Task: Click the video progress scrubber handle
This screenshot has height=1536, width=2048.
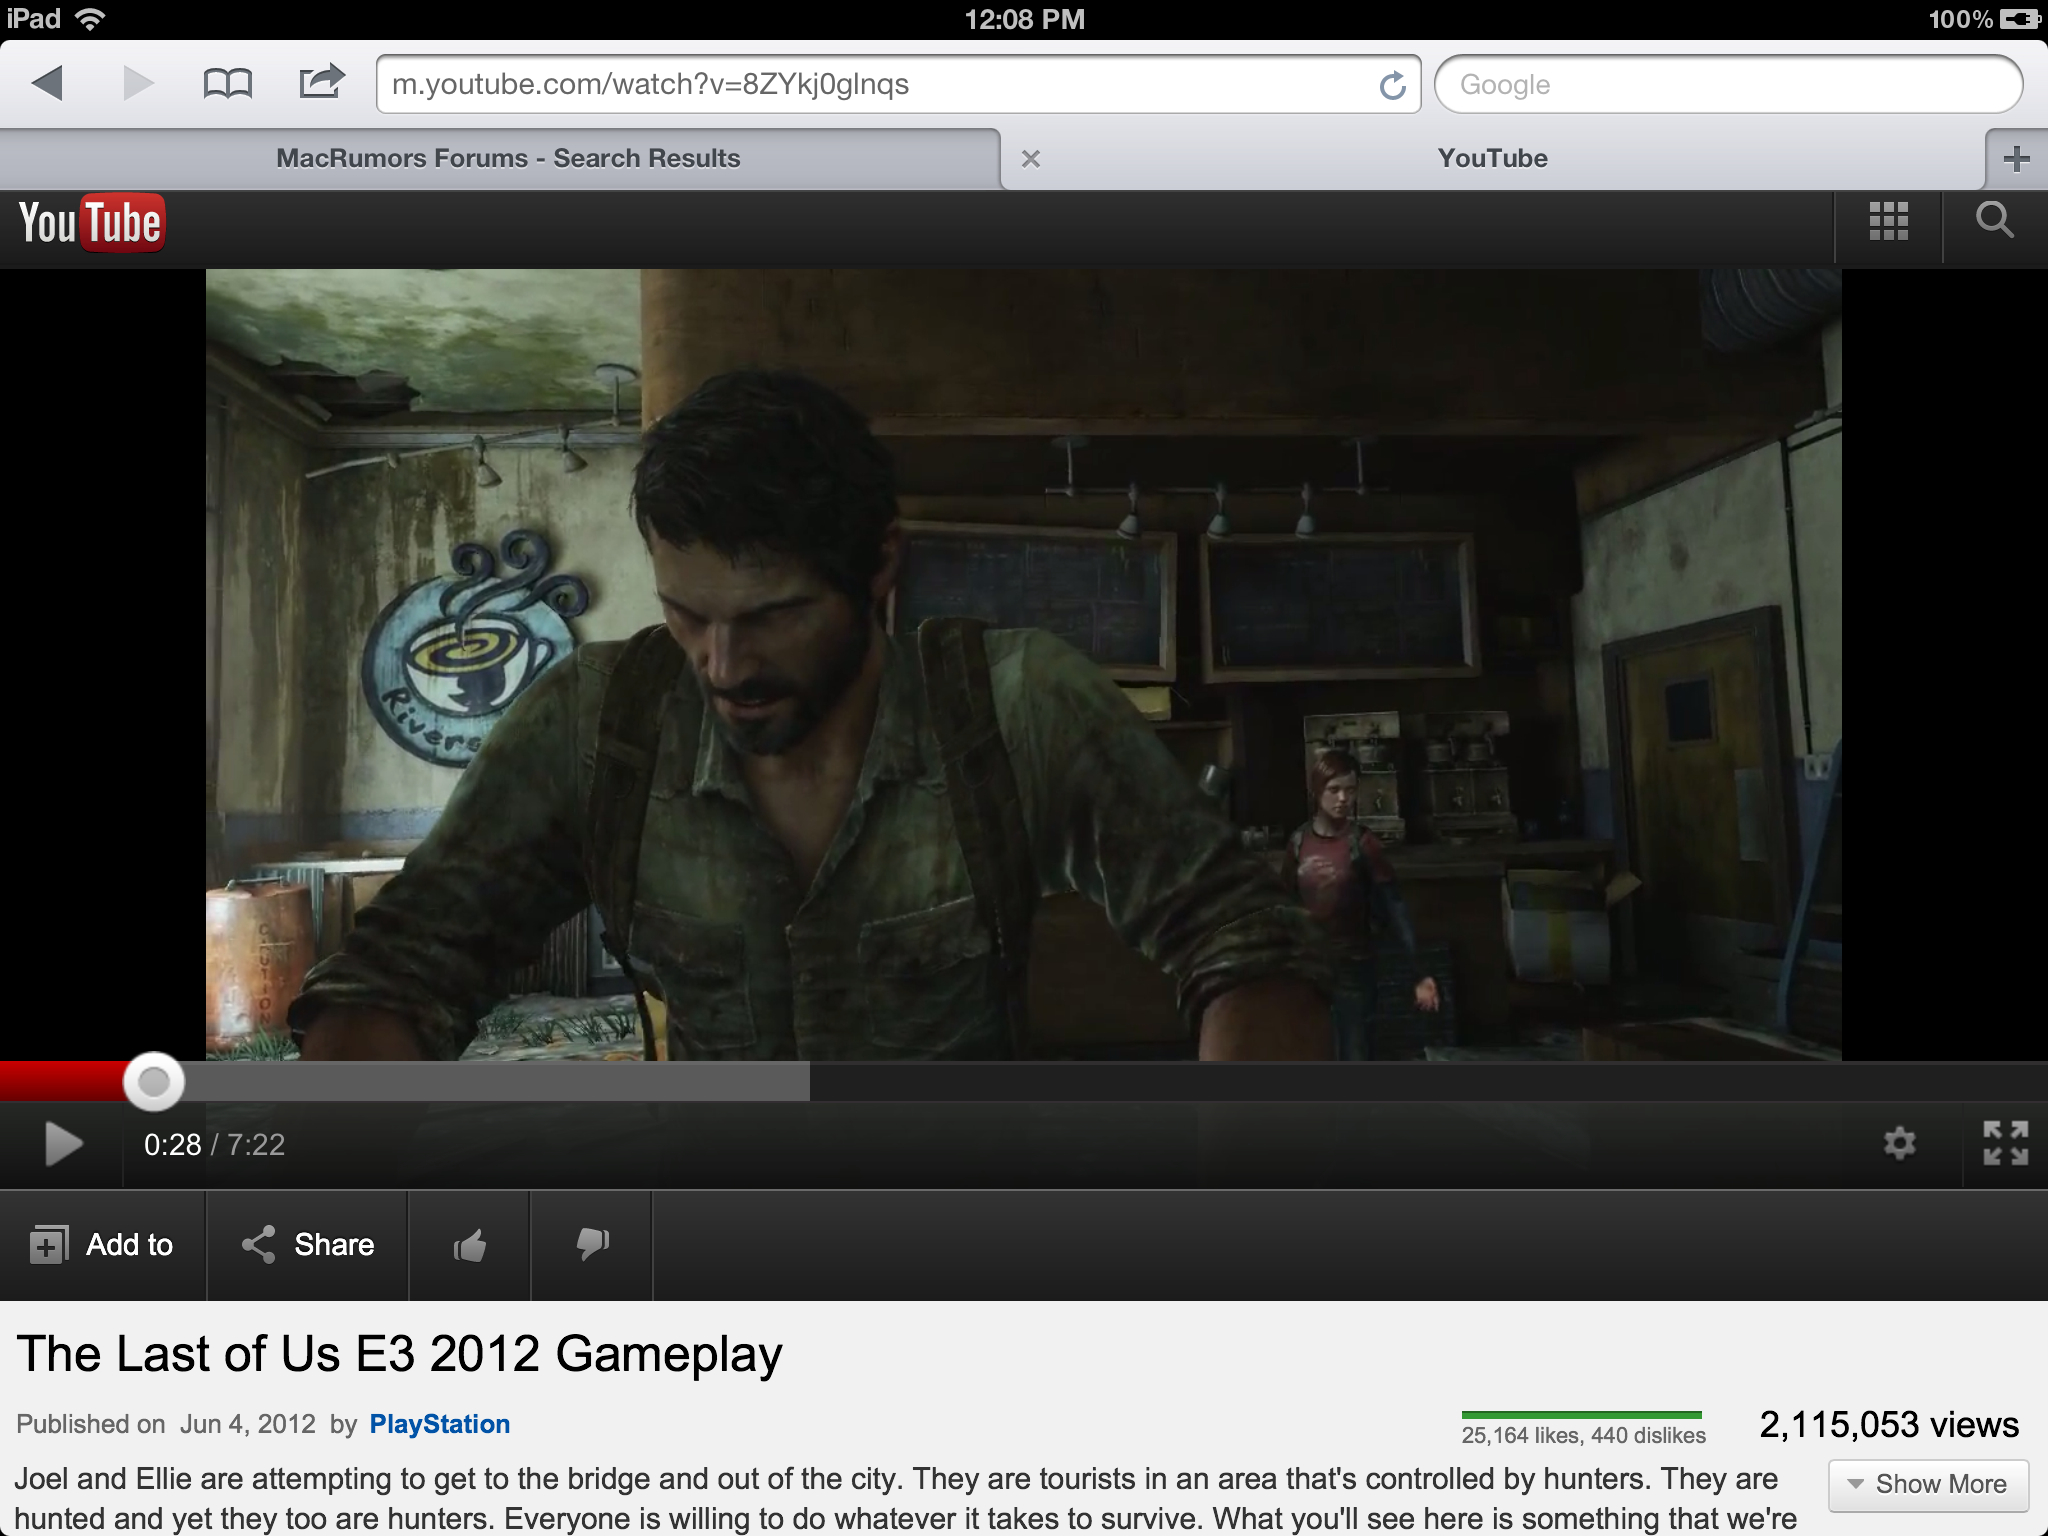Action: coord(154,1081)
